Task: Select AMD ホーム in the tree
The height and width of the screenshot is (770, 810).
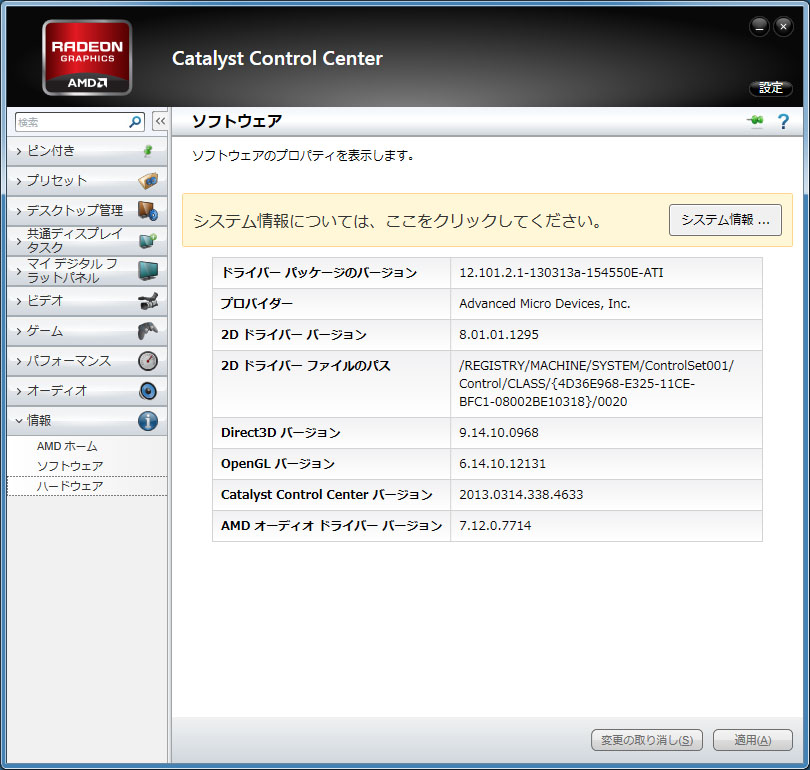Action: (67, 446)
